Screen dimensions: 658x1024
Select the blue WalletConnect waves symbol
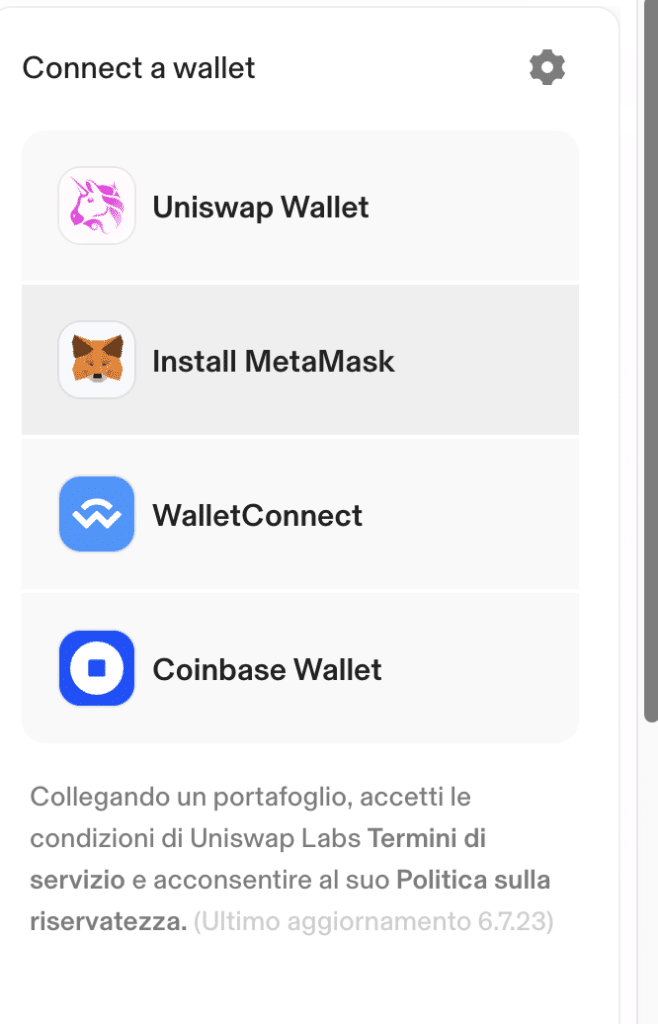[x=96, y=514]
